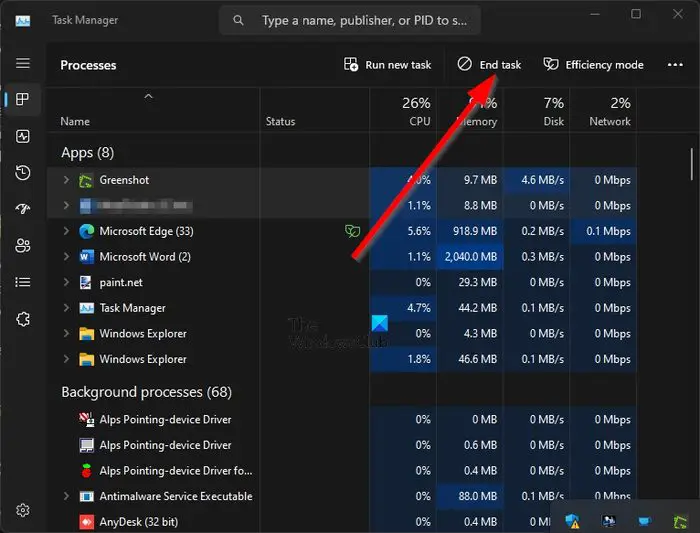Click the Efficiency mode button

click(593, 65)
